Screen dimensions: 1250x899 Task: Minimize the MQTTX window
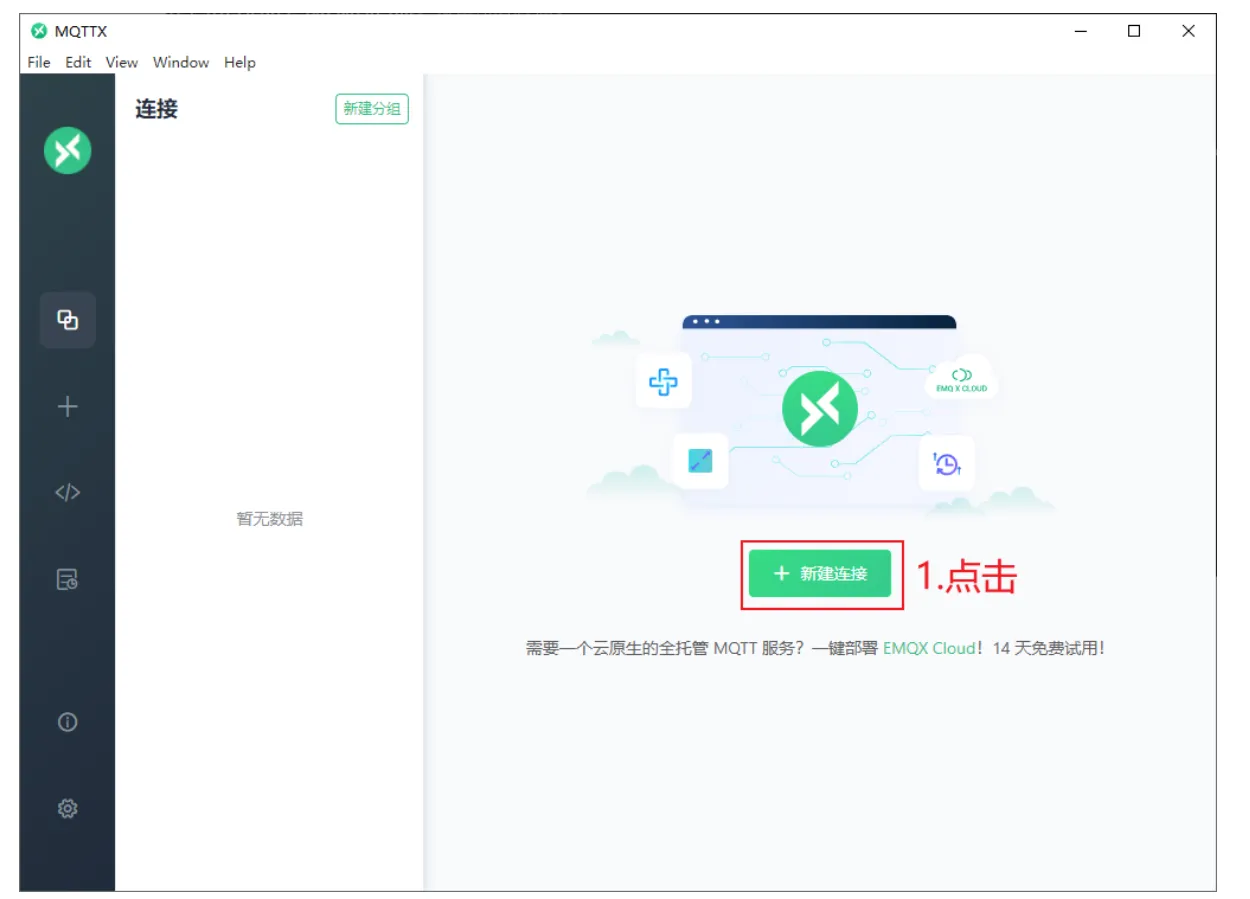pyautogui.click(x=1081, y=31)
